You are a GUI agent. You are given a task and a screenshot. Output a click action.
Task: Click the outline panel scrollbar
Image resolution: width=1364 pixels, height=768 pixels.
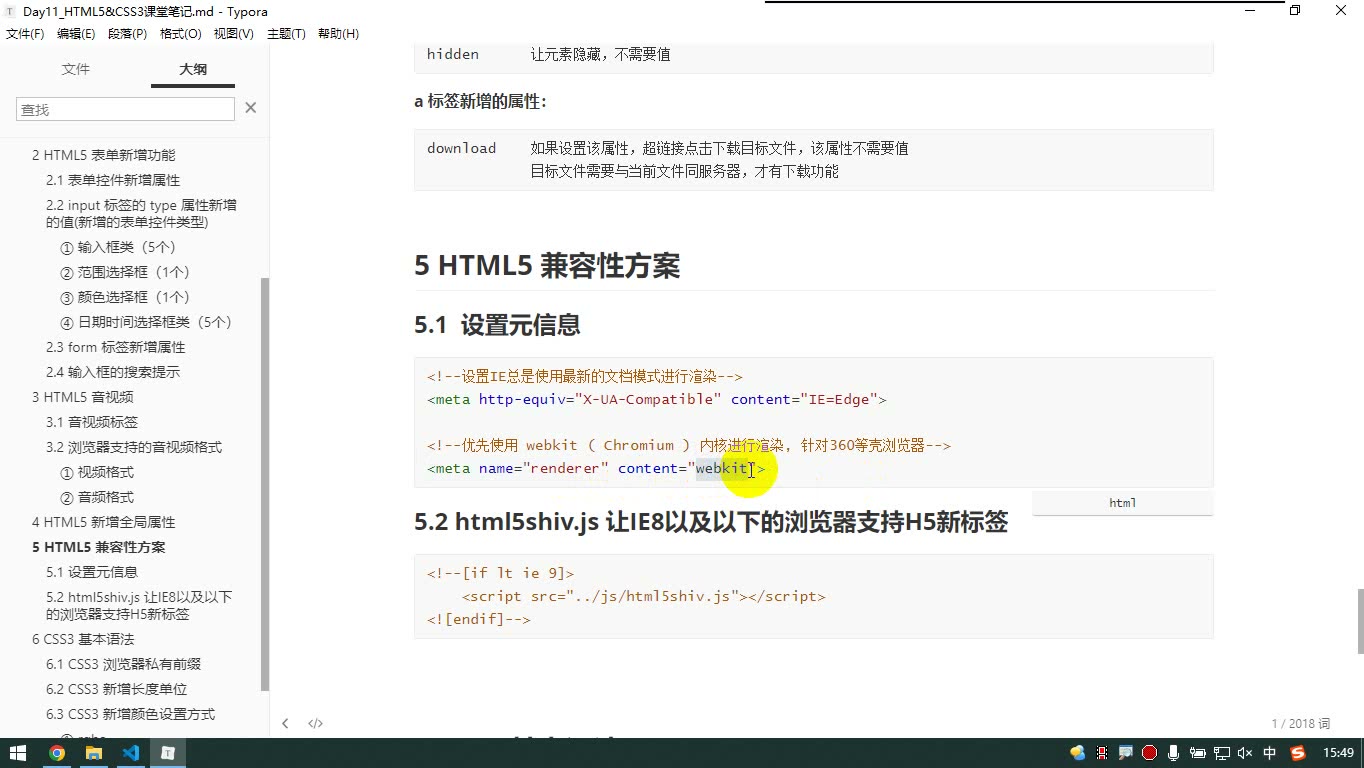click(x=265, y=484)
